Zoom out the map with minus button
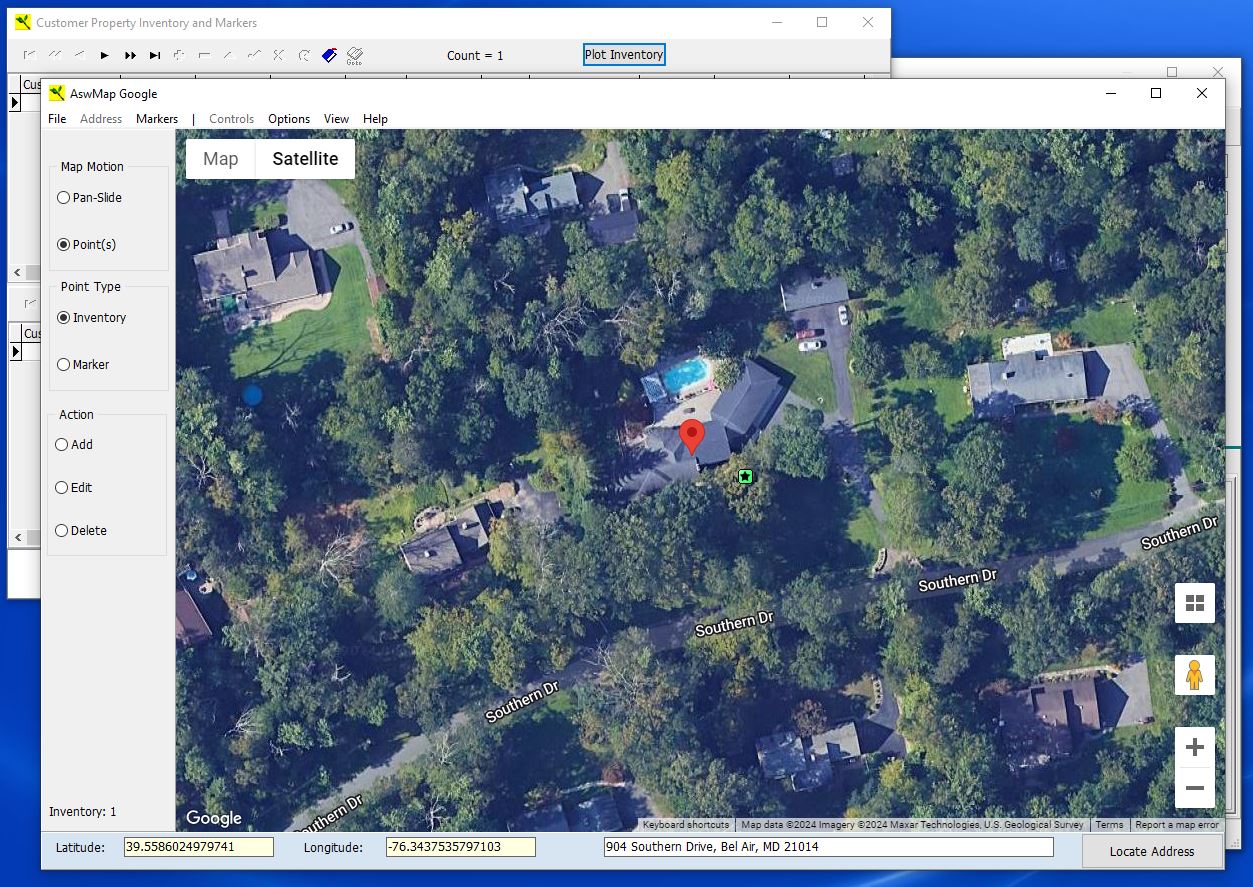Image resolution: width=1253 pixels, height=887 pixels. click(x=1195, y=788)
